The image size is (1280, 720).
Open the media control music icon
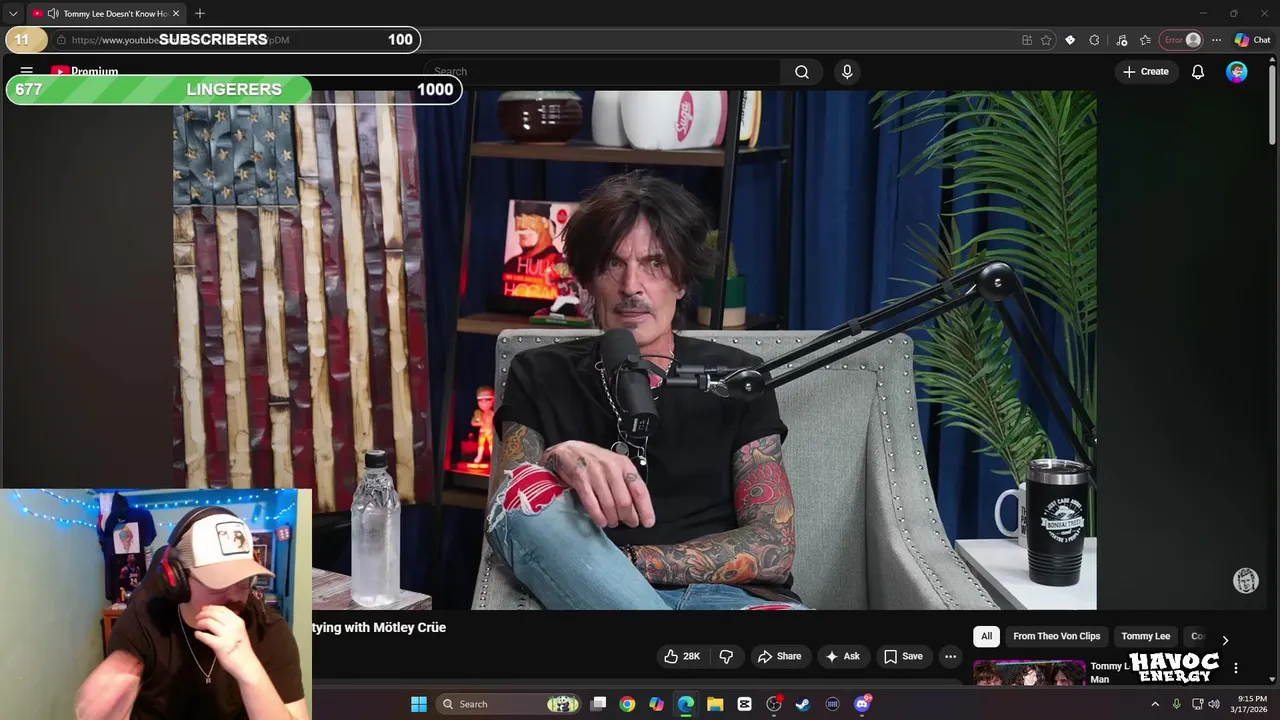[x=1122, y=40]
